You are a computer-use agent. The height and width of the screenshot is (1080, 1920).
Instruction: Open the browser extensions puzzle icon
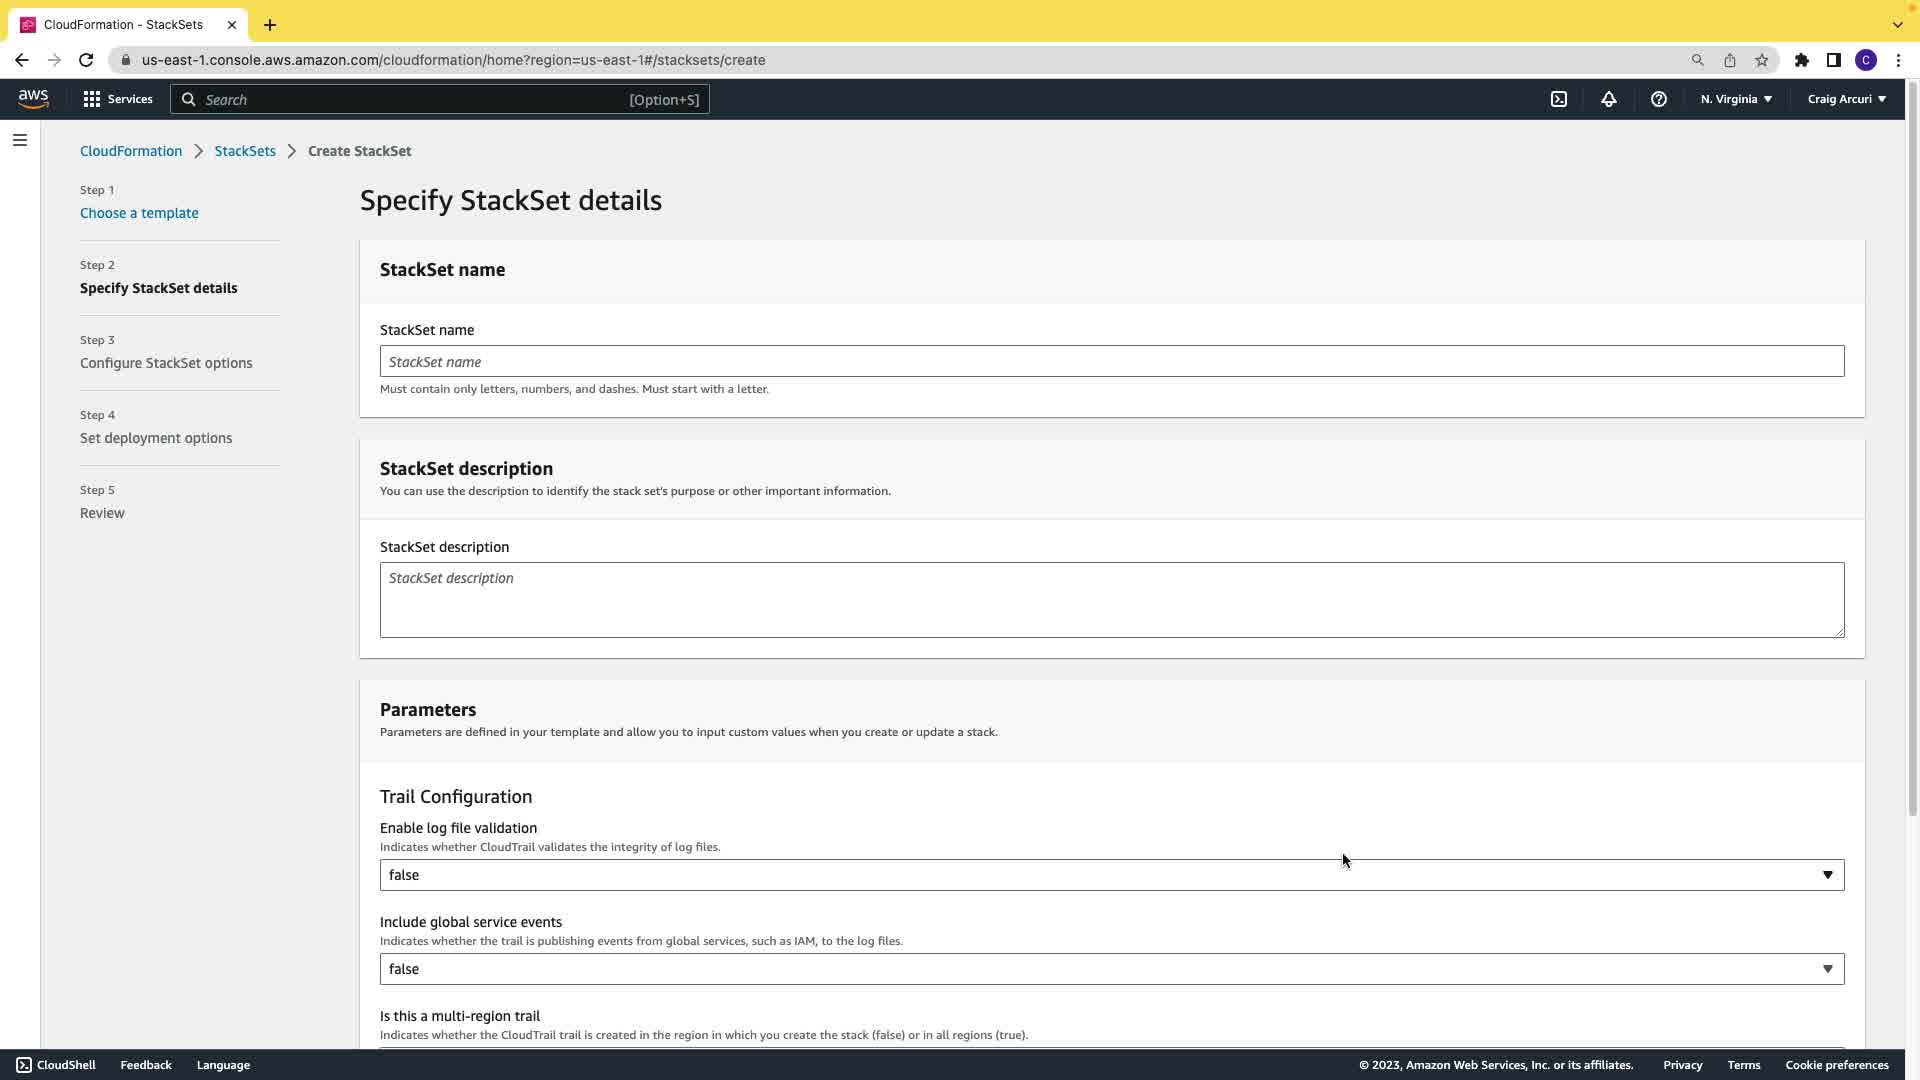1802,60
